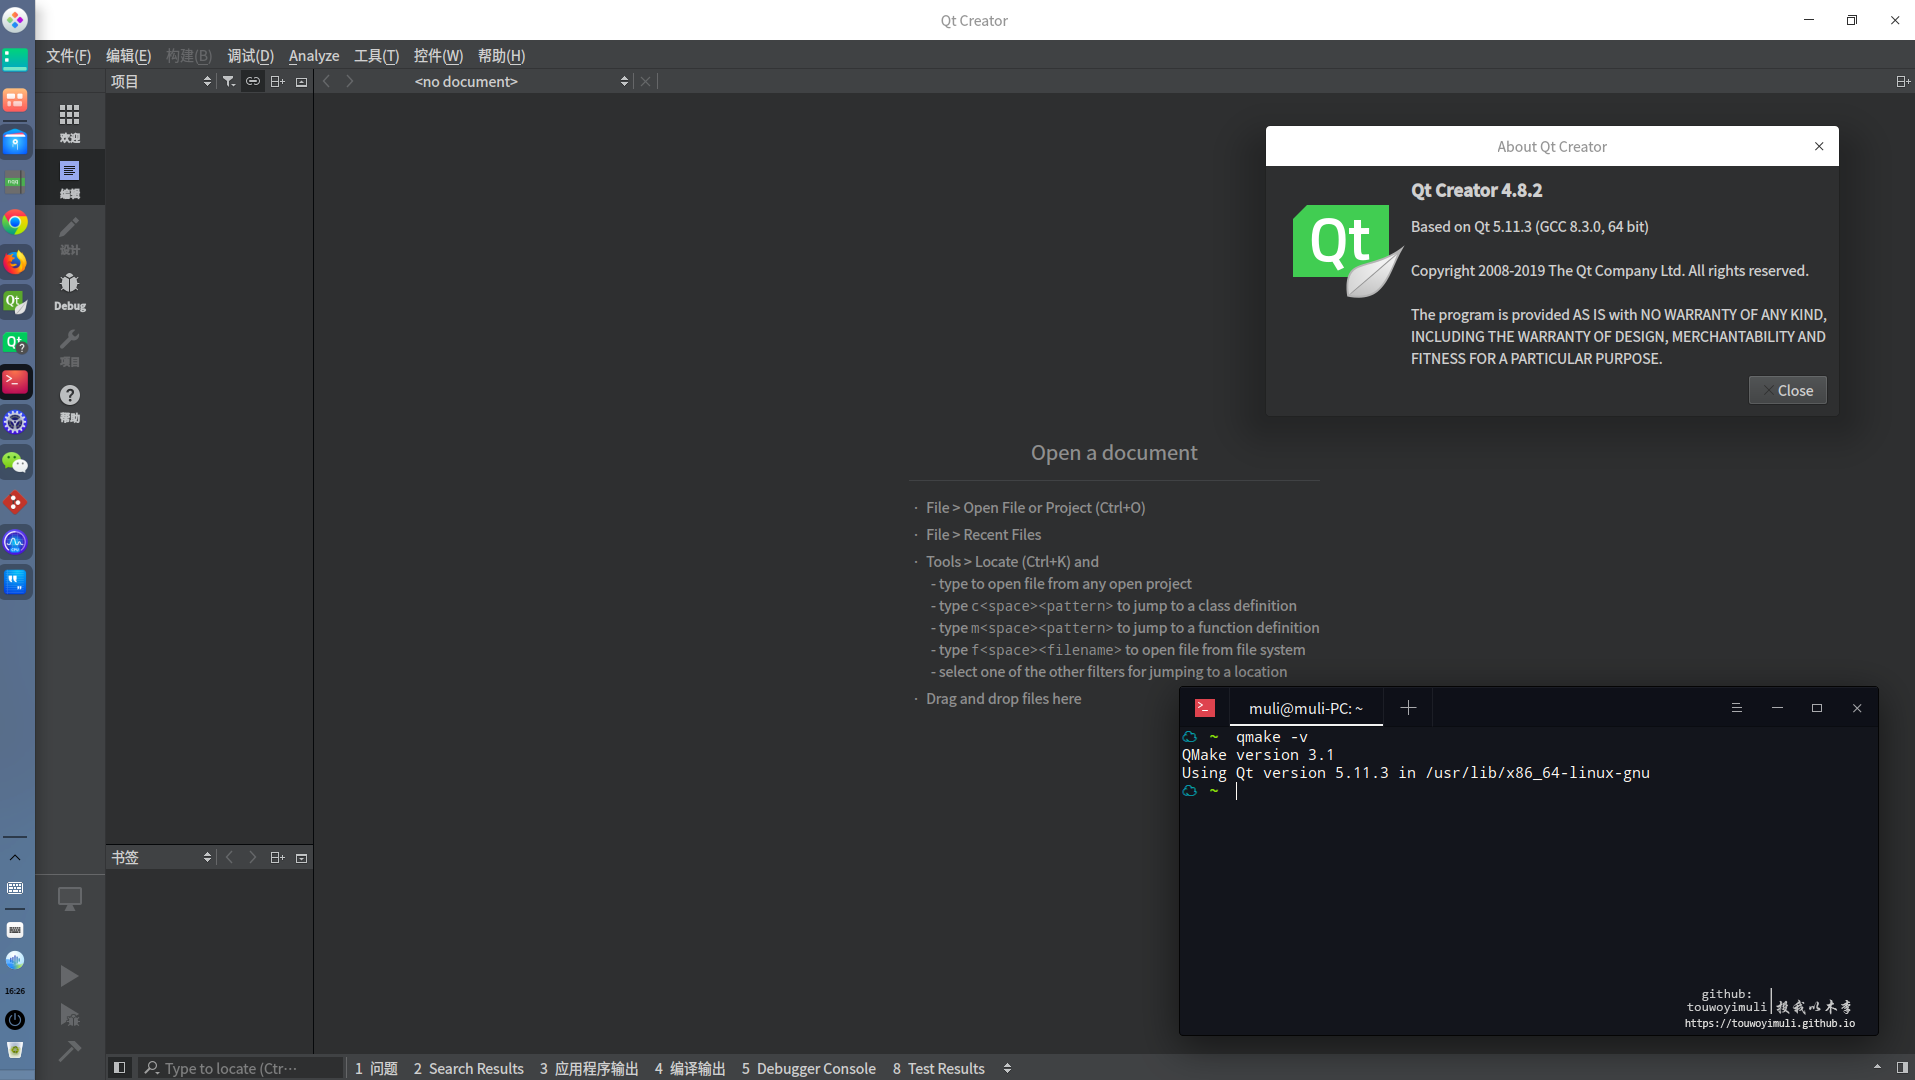Open the 2 Search Results pane
This screenshot has height=1080, width=1915.
tap(468, 1068)
